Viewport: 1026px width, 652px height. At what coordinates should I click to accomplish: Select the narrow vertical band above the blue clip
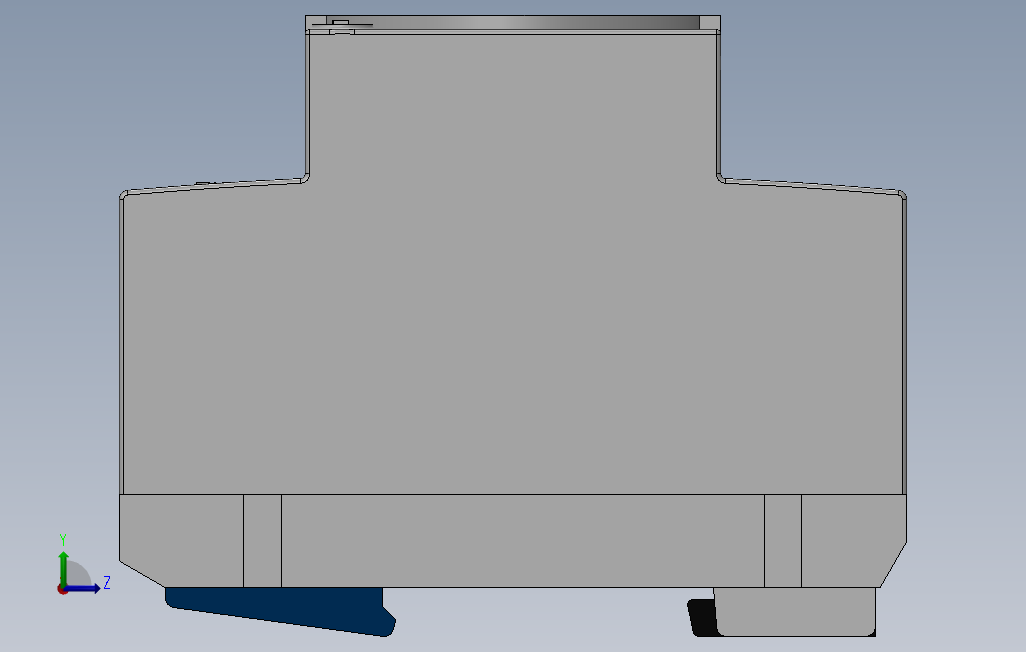click(x=262, y=541)
